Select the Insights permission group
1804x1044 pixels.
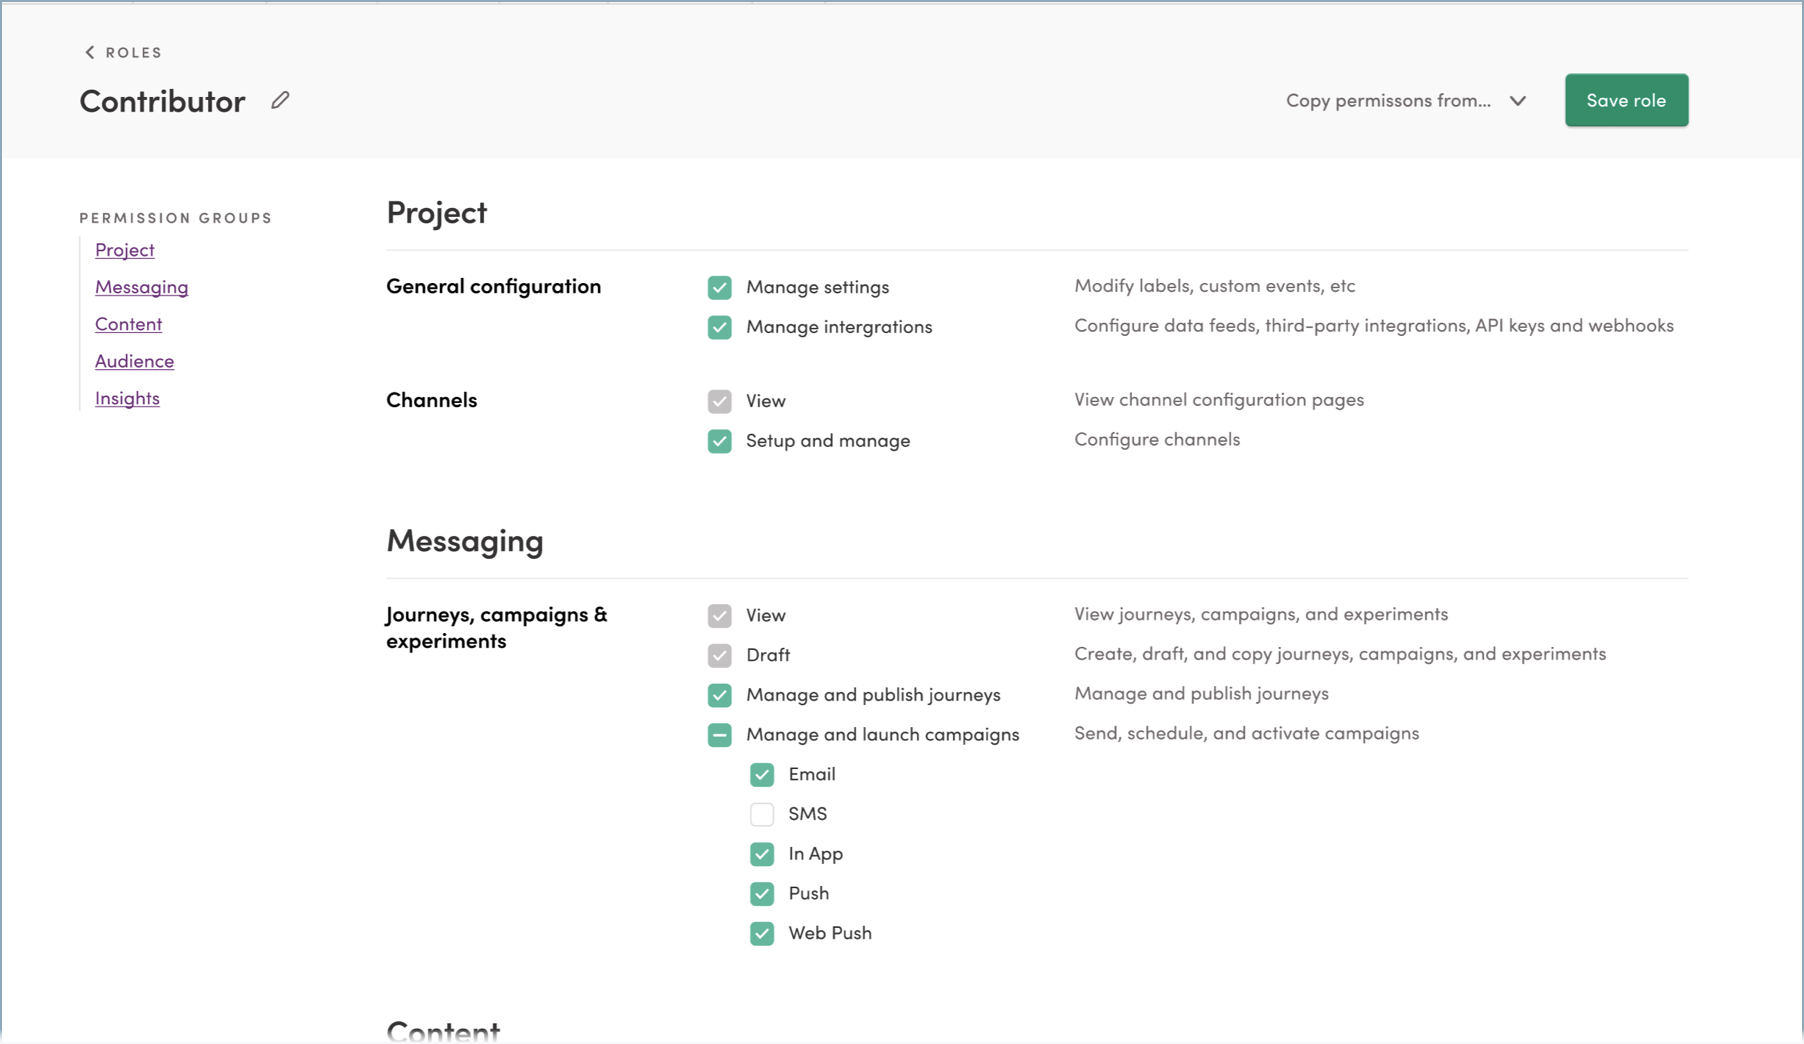click(x=127, y=398)
